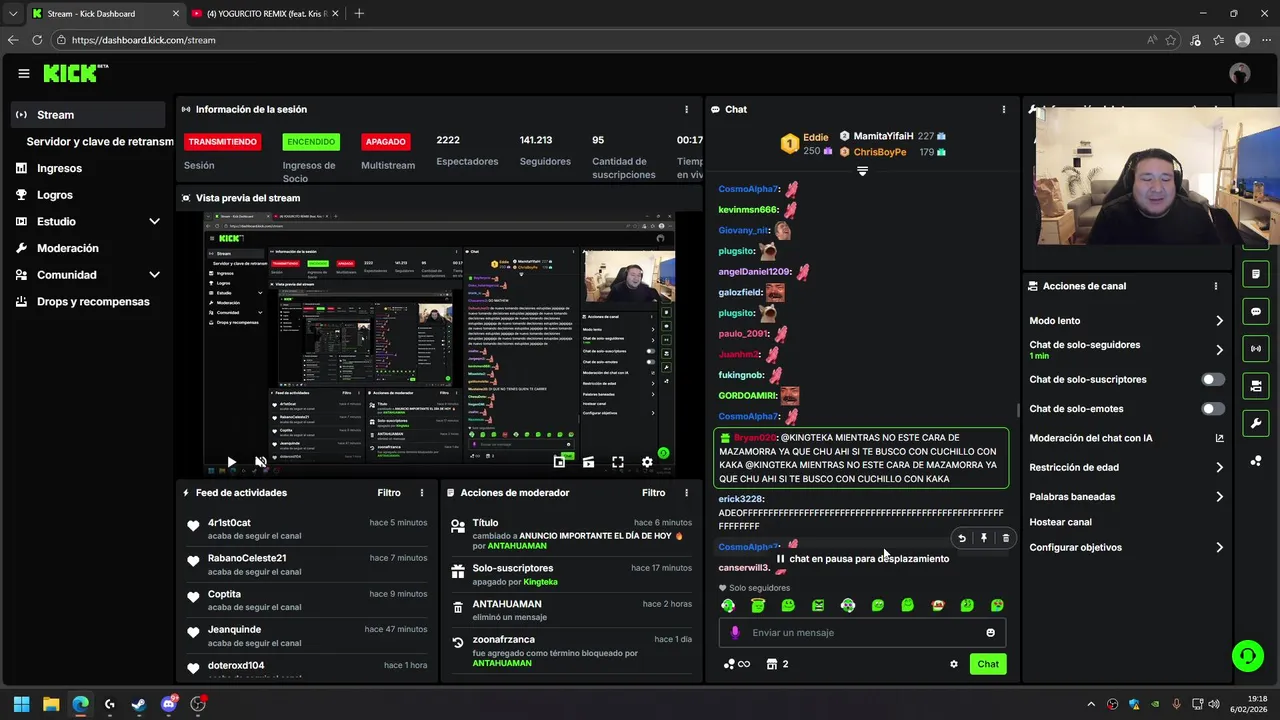
Task: Open Filtro in Acciones de moderador
Action: tap(653, 493)
